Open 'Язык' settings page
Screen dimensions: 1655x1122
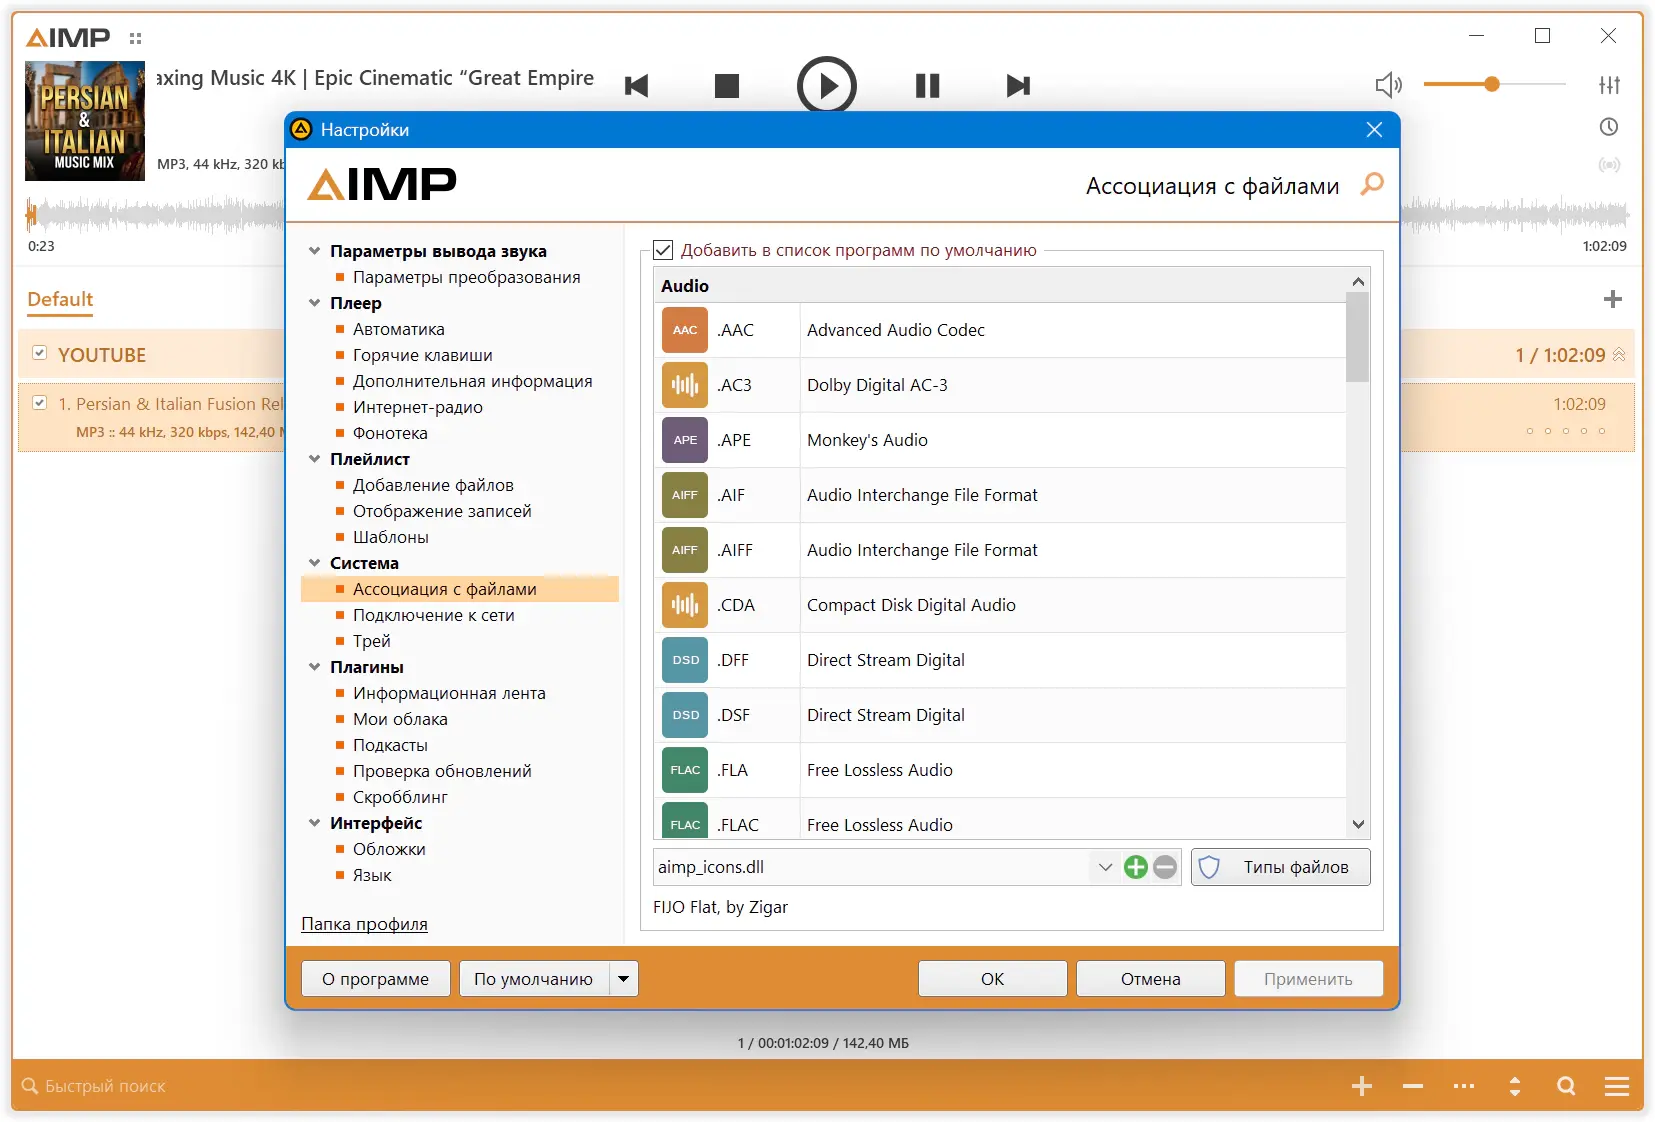[x=372, y=875]
